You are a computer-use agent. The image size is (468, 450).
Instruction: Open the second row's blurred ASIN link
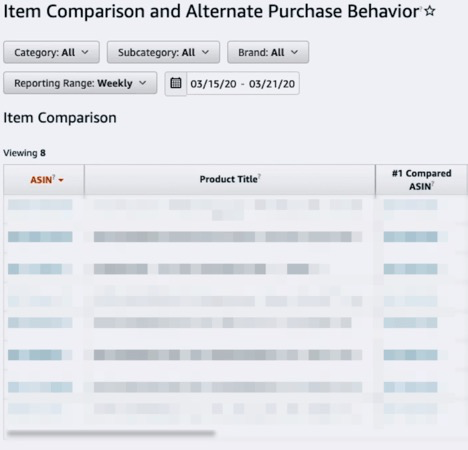40,237
